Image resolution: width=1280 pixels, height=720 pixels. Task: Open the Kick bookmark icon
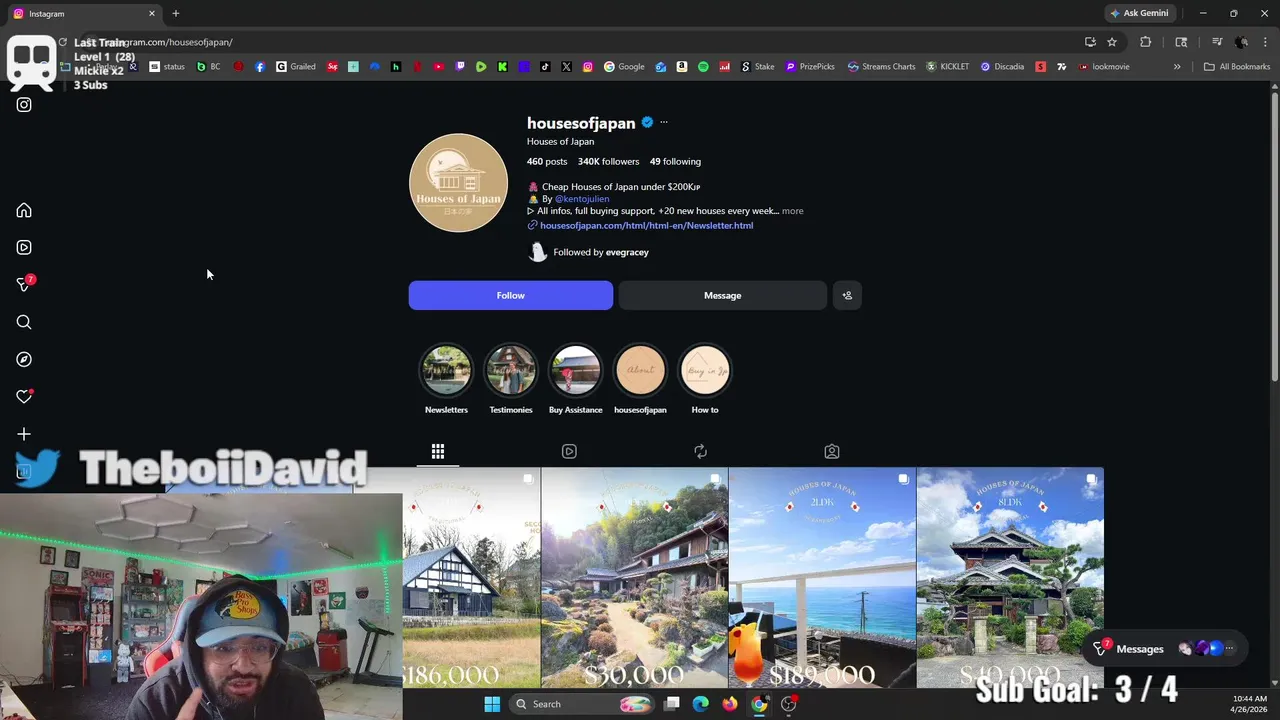502,67
